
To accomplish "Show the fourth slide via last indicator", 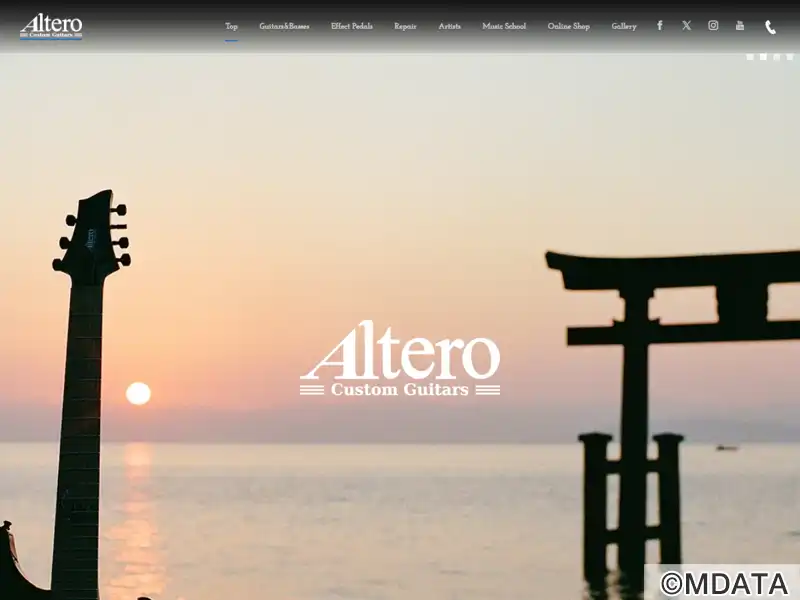I will [790, 57].
